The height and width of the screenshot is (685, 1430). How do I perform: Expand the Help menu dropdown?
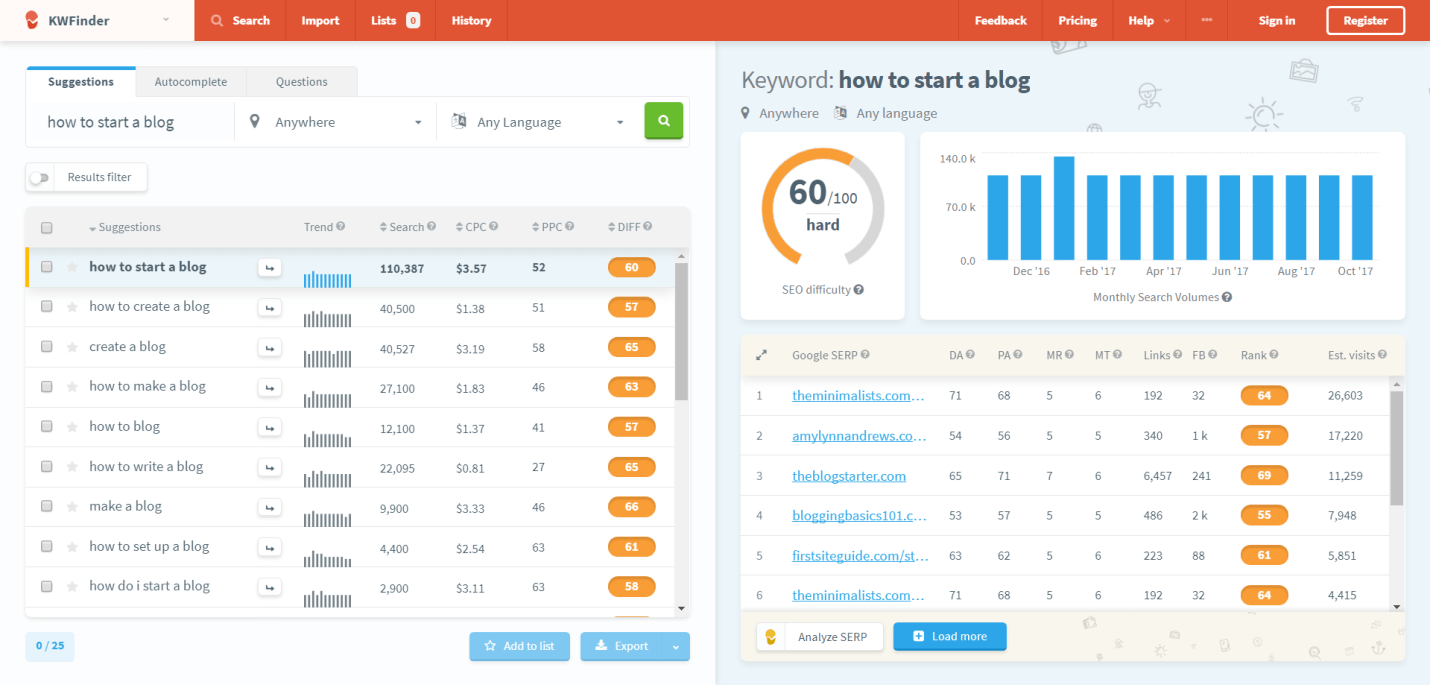coord(1148,20)
